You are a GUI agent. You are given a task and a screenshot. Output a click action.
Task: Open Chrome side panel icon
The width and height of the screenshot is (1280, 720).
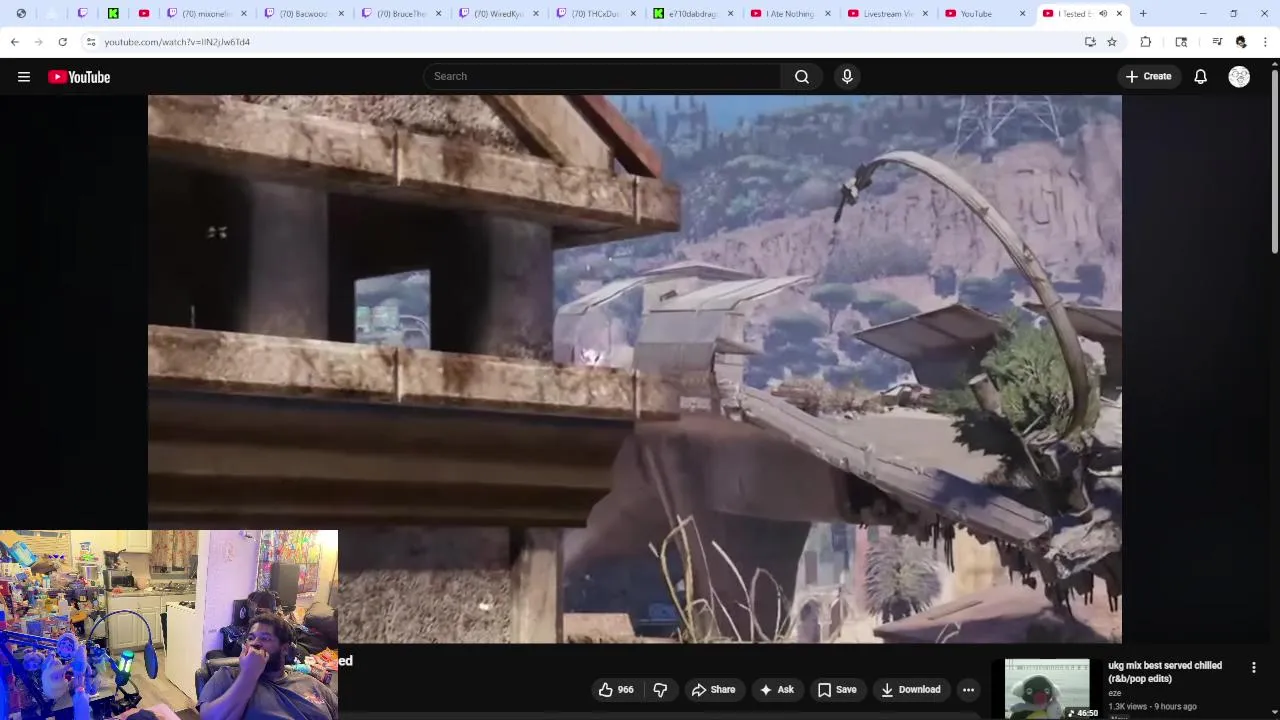click(x=1181, y=42)
